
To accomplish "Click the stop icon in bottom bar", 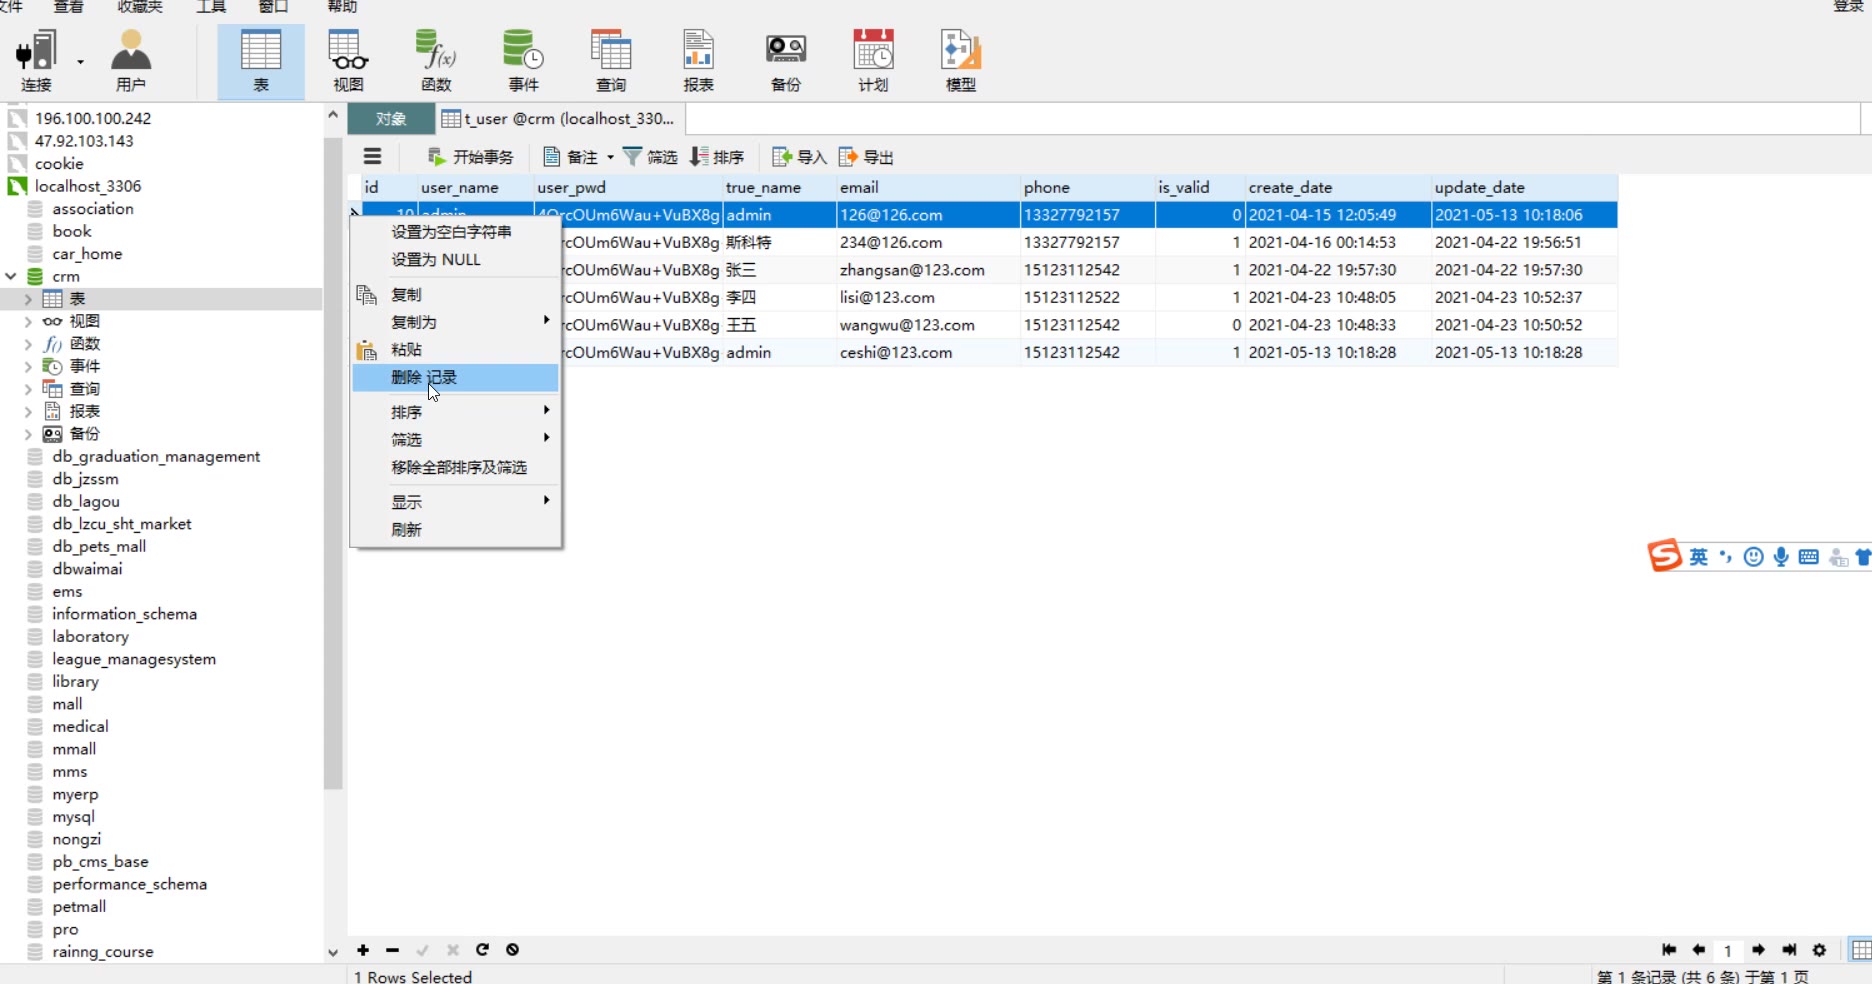I will 512,950.
